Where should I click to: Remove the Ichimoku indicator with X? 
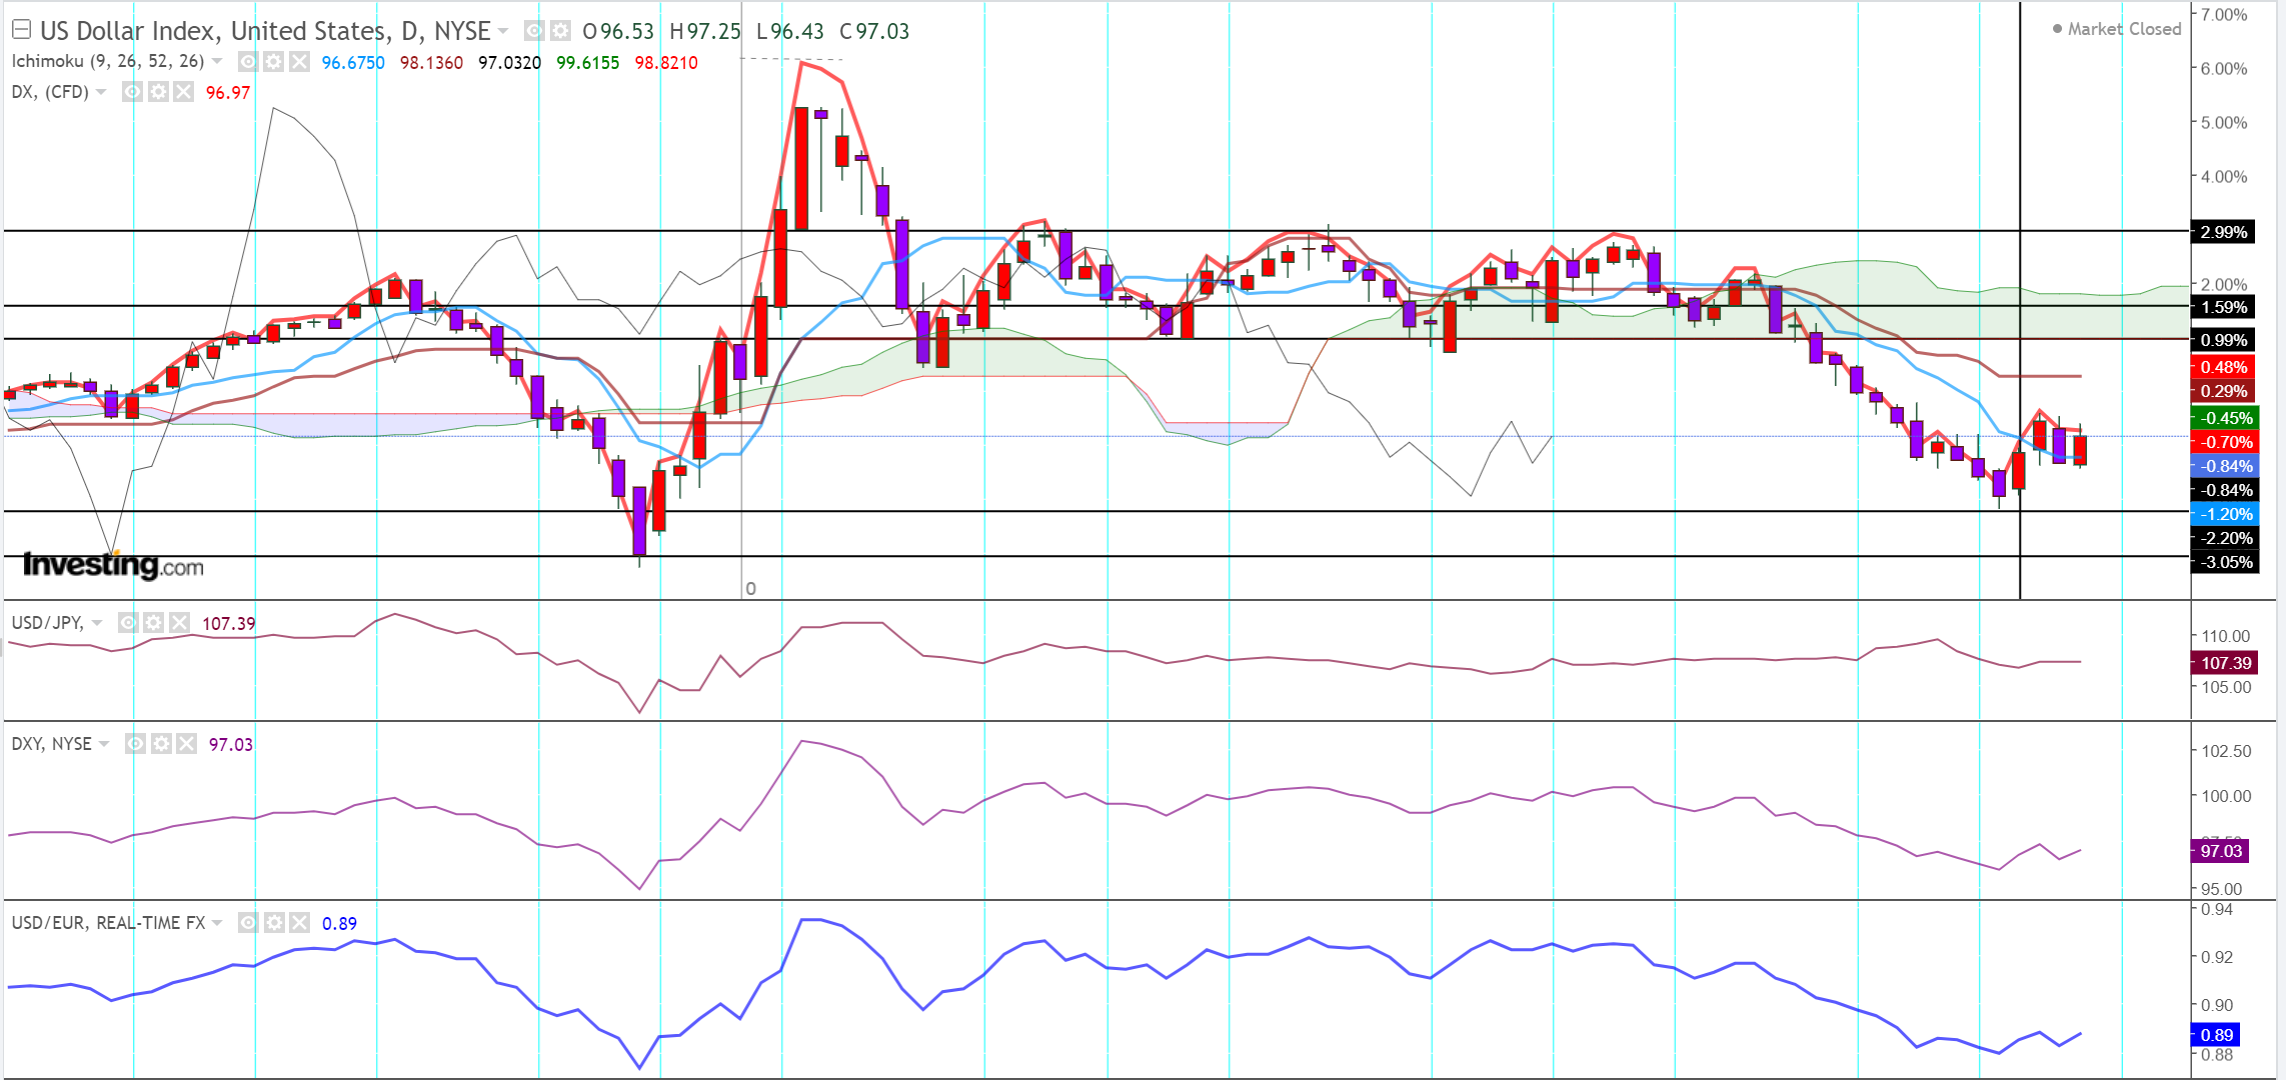(299, 62)
